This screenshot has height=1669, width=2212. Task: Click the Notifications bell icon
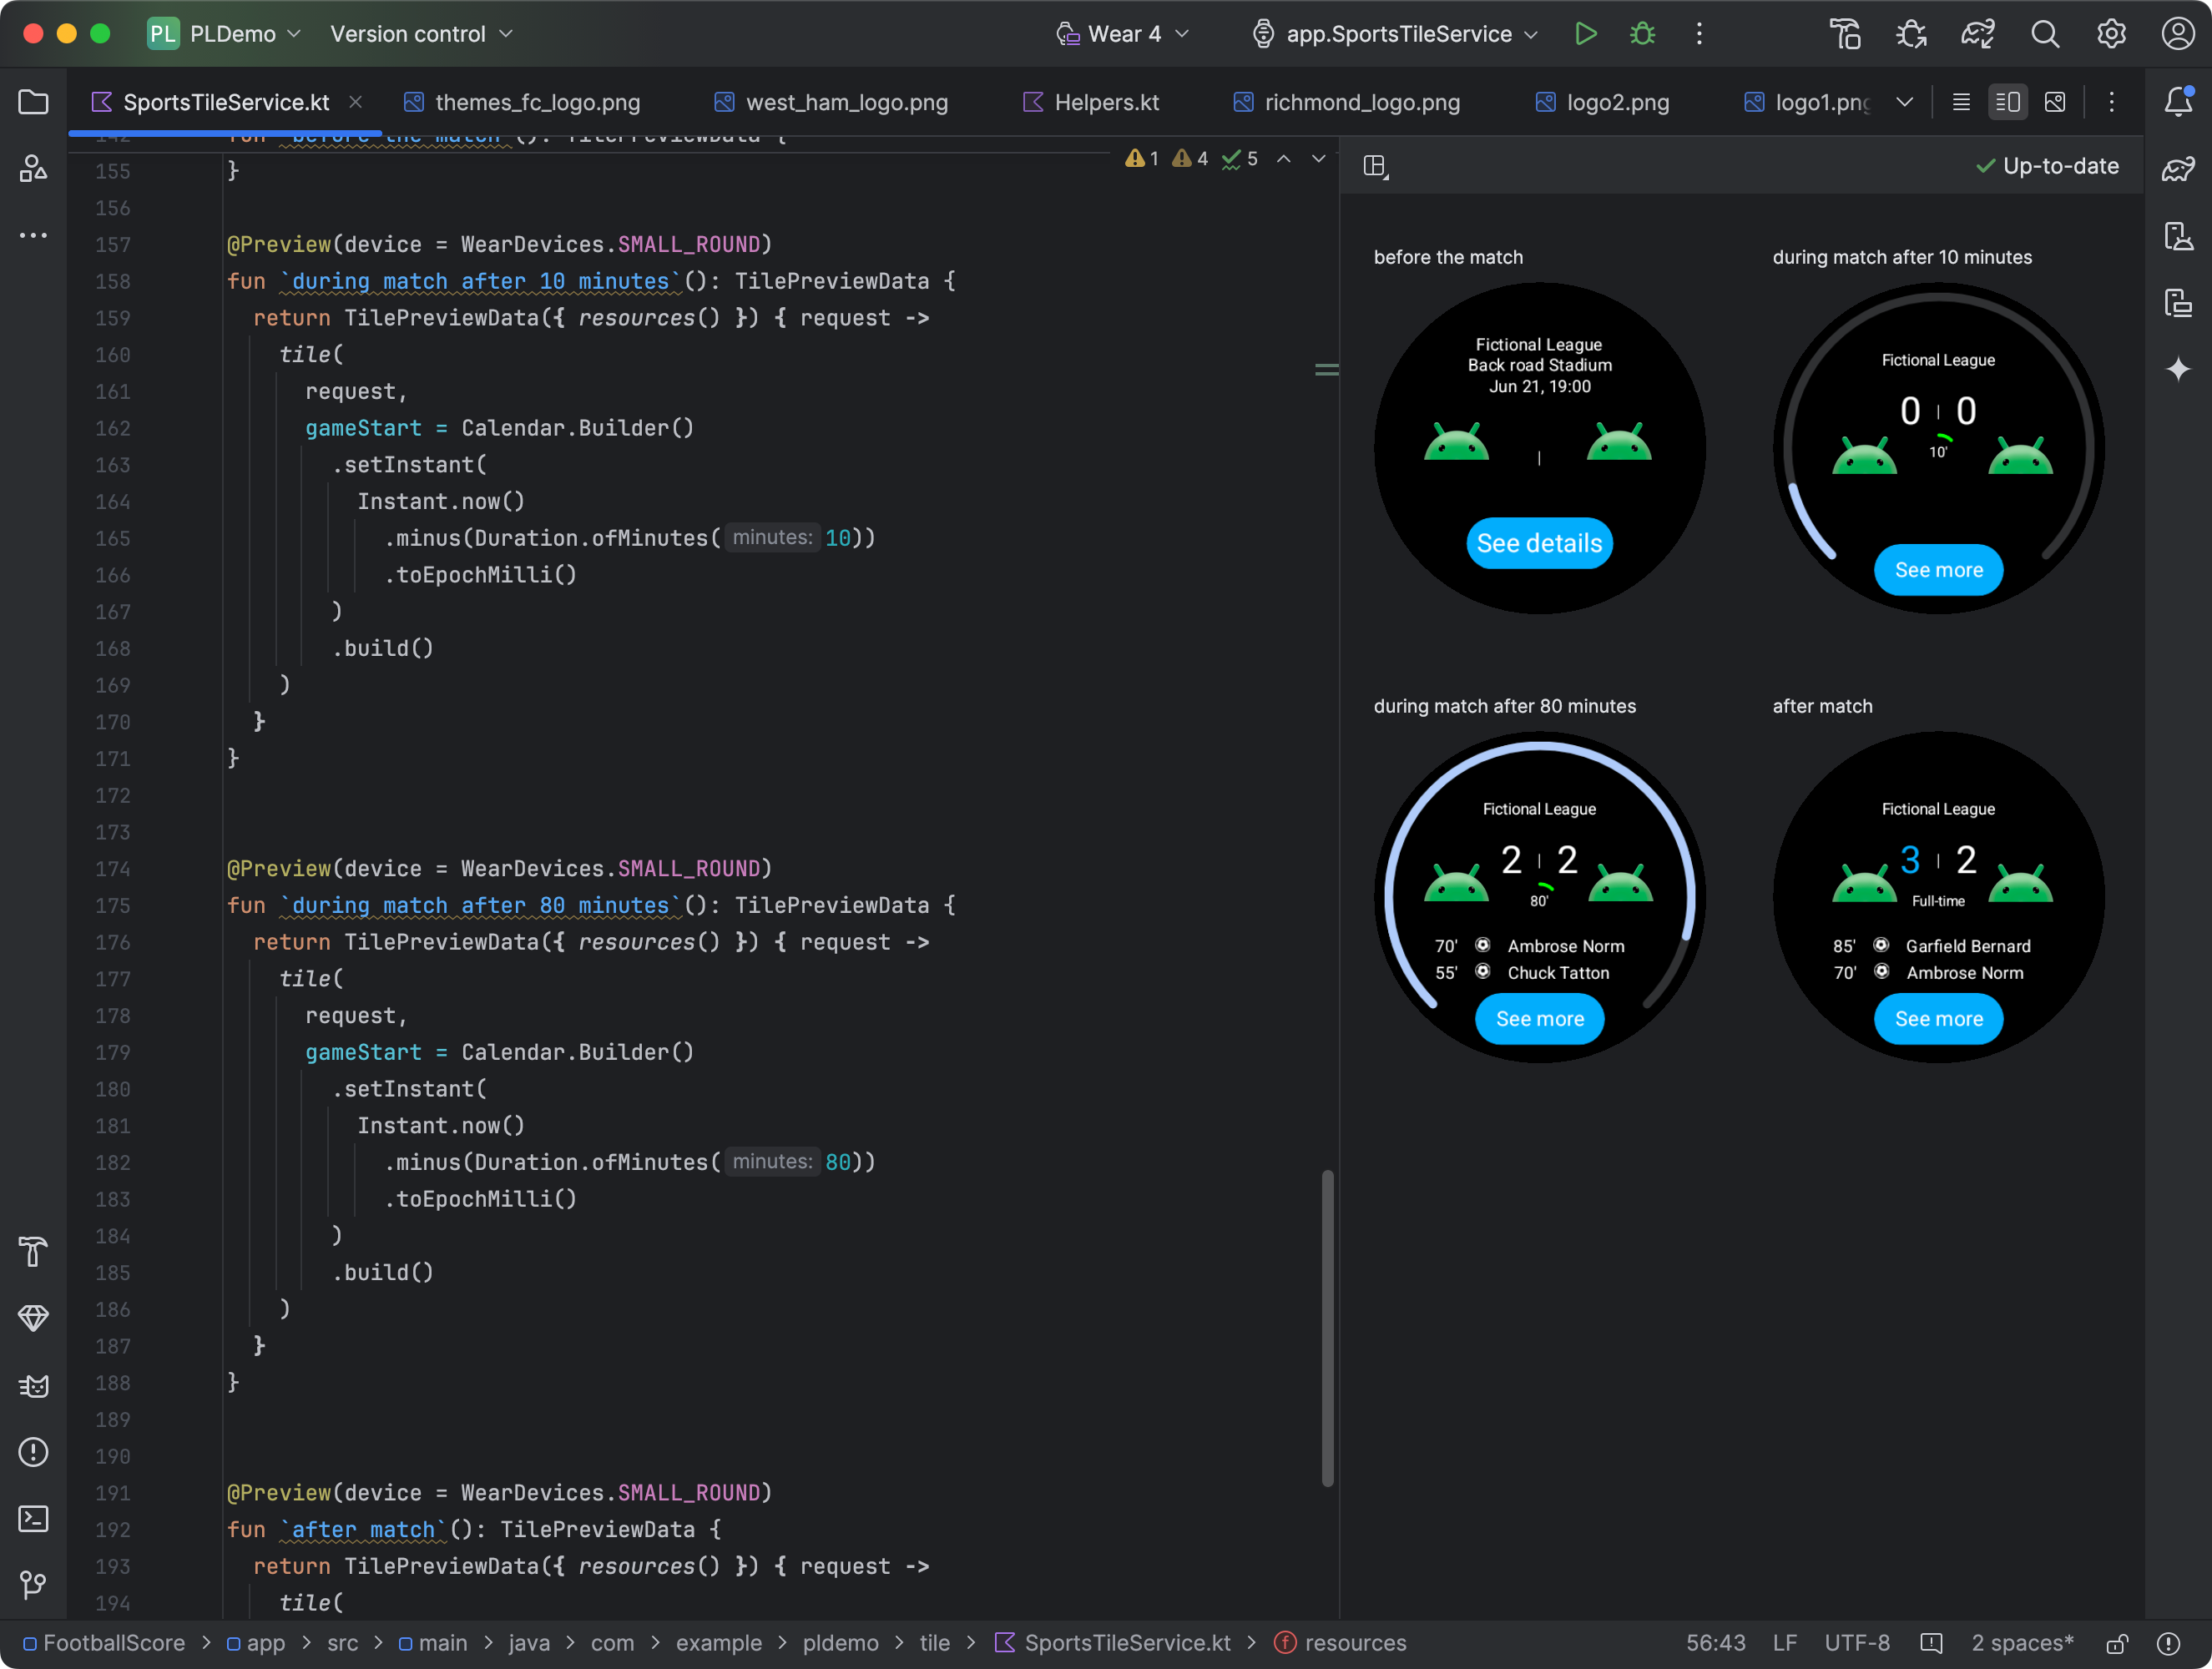pos(2177,102)
